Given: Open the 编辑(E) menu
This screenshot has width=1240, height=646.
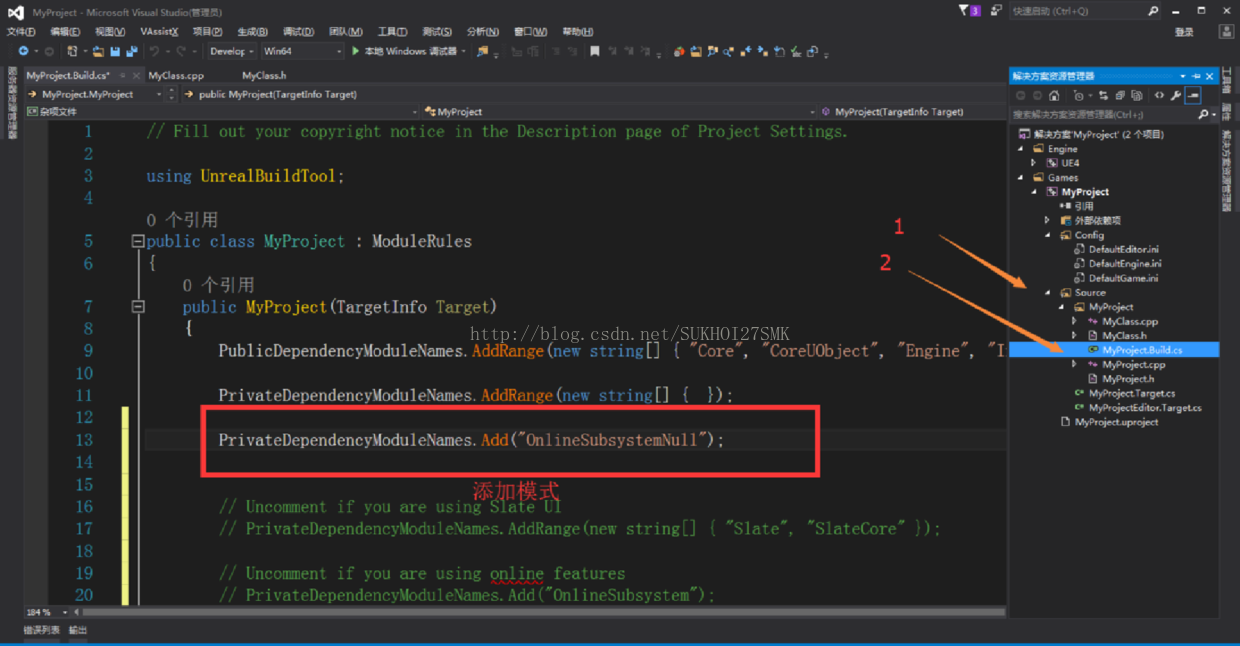Looking at the screenshot, I should pyautogui.click(x=66, y=32).
